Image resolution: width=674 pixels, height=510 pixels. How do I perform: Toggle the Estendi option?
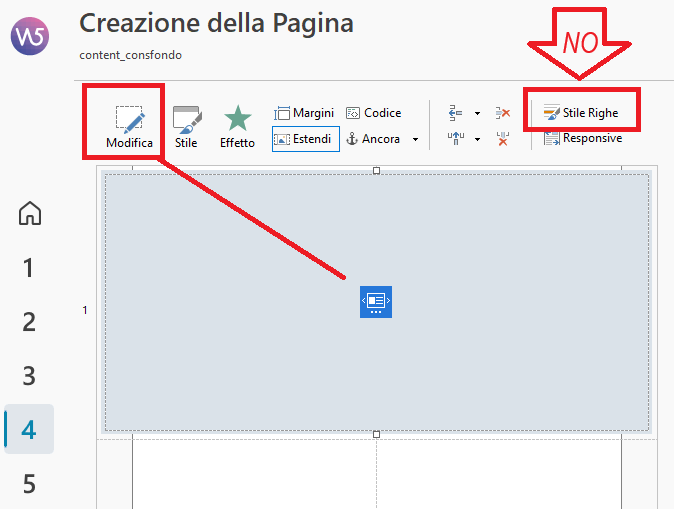[x=306, y=139]
